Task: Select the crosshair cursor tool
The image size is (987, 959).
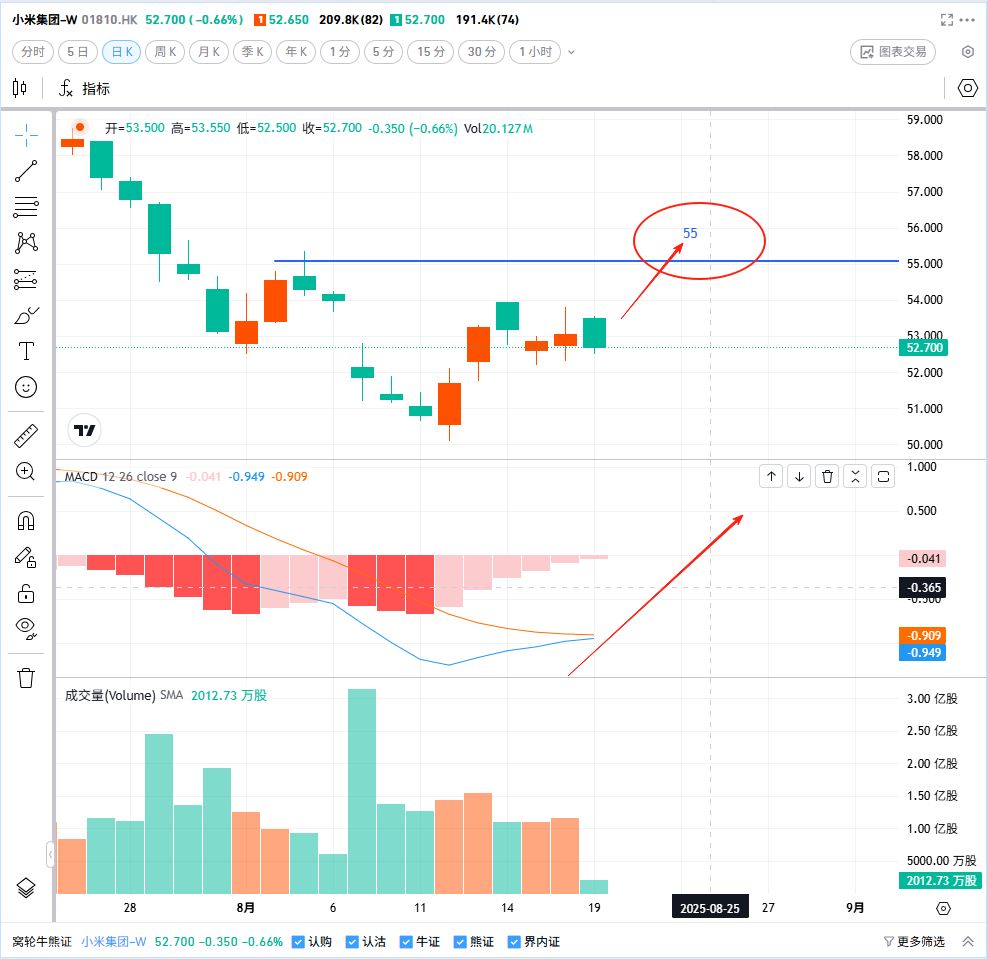Action: [26, 135]
